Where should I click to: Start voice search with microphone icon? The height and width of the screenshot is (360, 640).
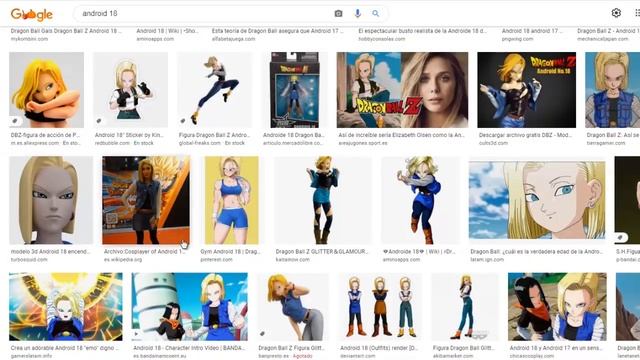click(358, 13)
